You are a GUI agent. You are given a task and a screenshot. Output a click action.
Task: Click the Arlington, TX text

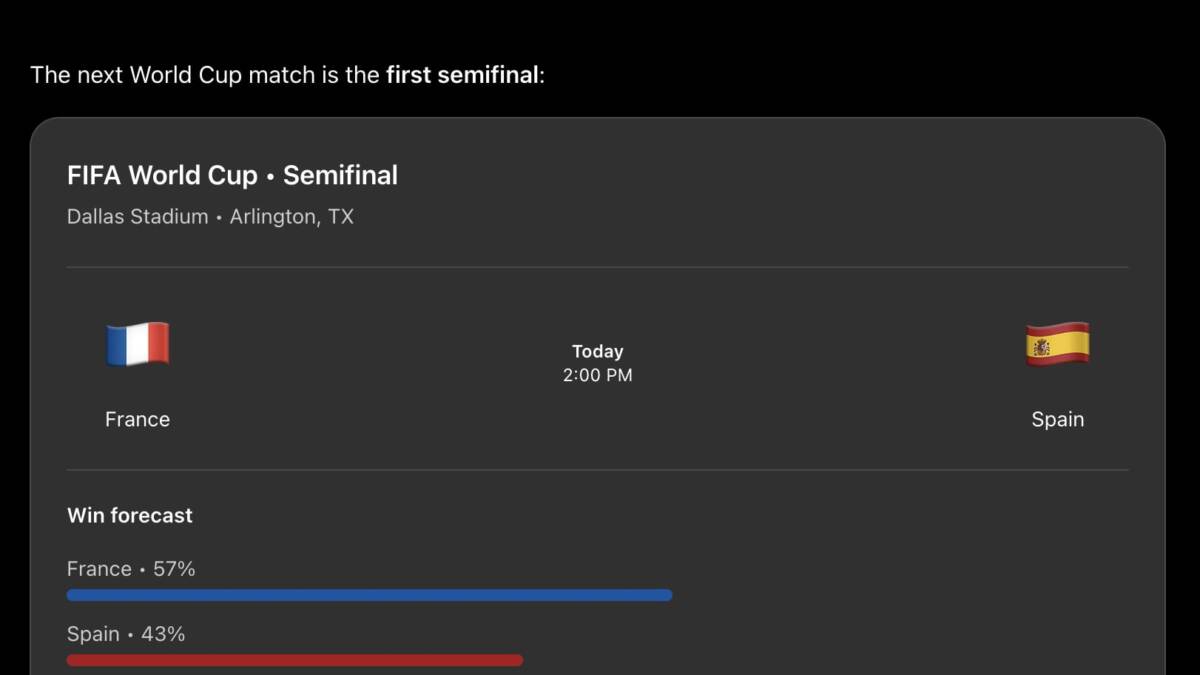292,216
